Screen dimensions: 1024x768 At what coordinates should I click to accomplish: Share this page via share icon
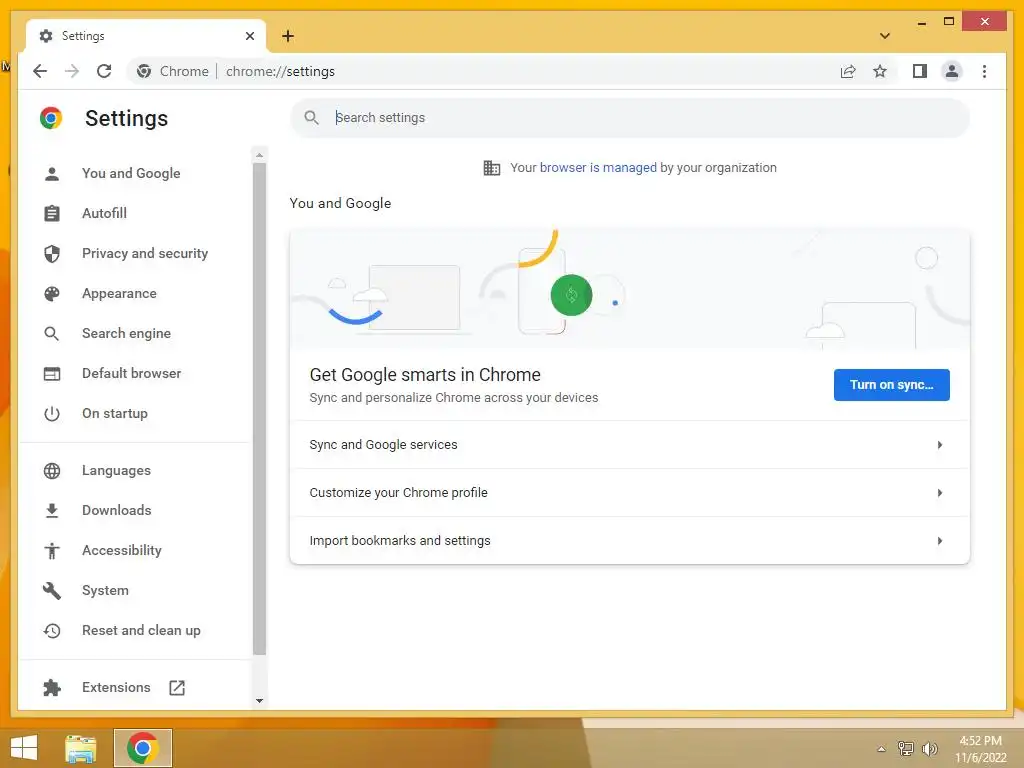pos(848,71)
